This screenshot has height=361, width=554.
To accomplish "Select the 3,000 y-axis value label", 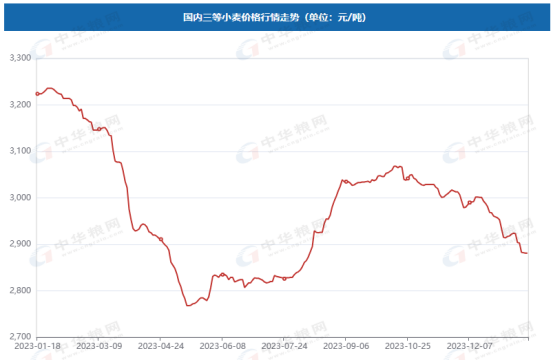I will 20,197.
